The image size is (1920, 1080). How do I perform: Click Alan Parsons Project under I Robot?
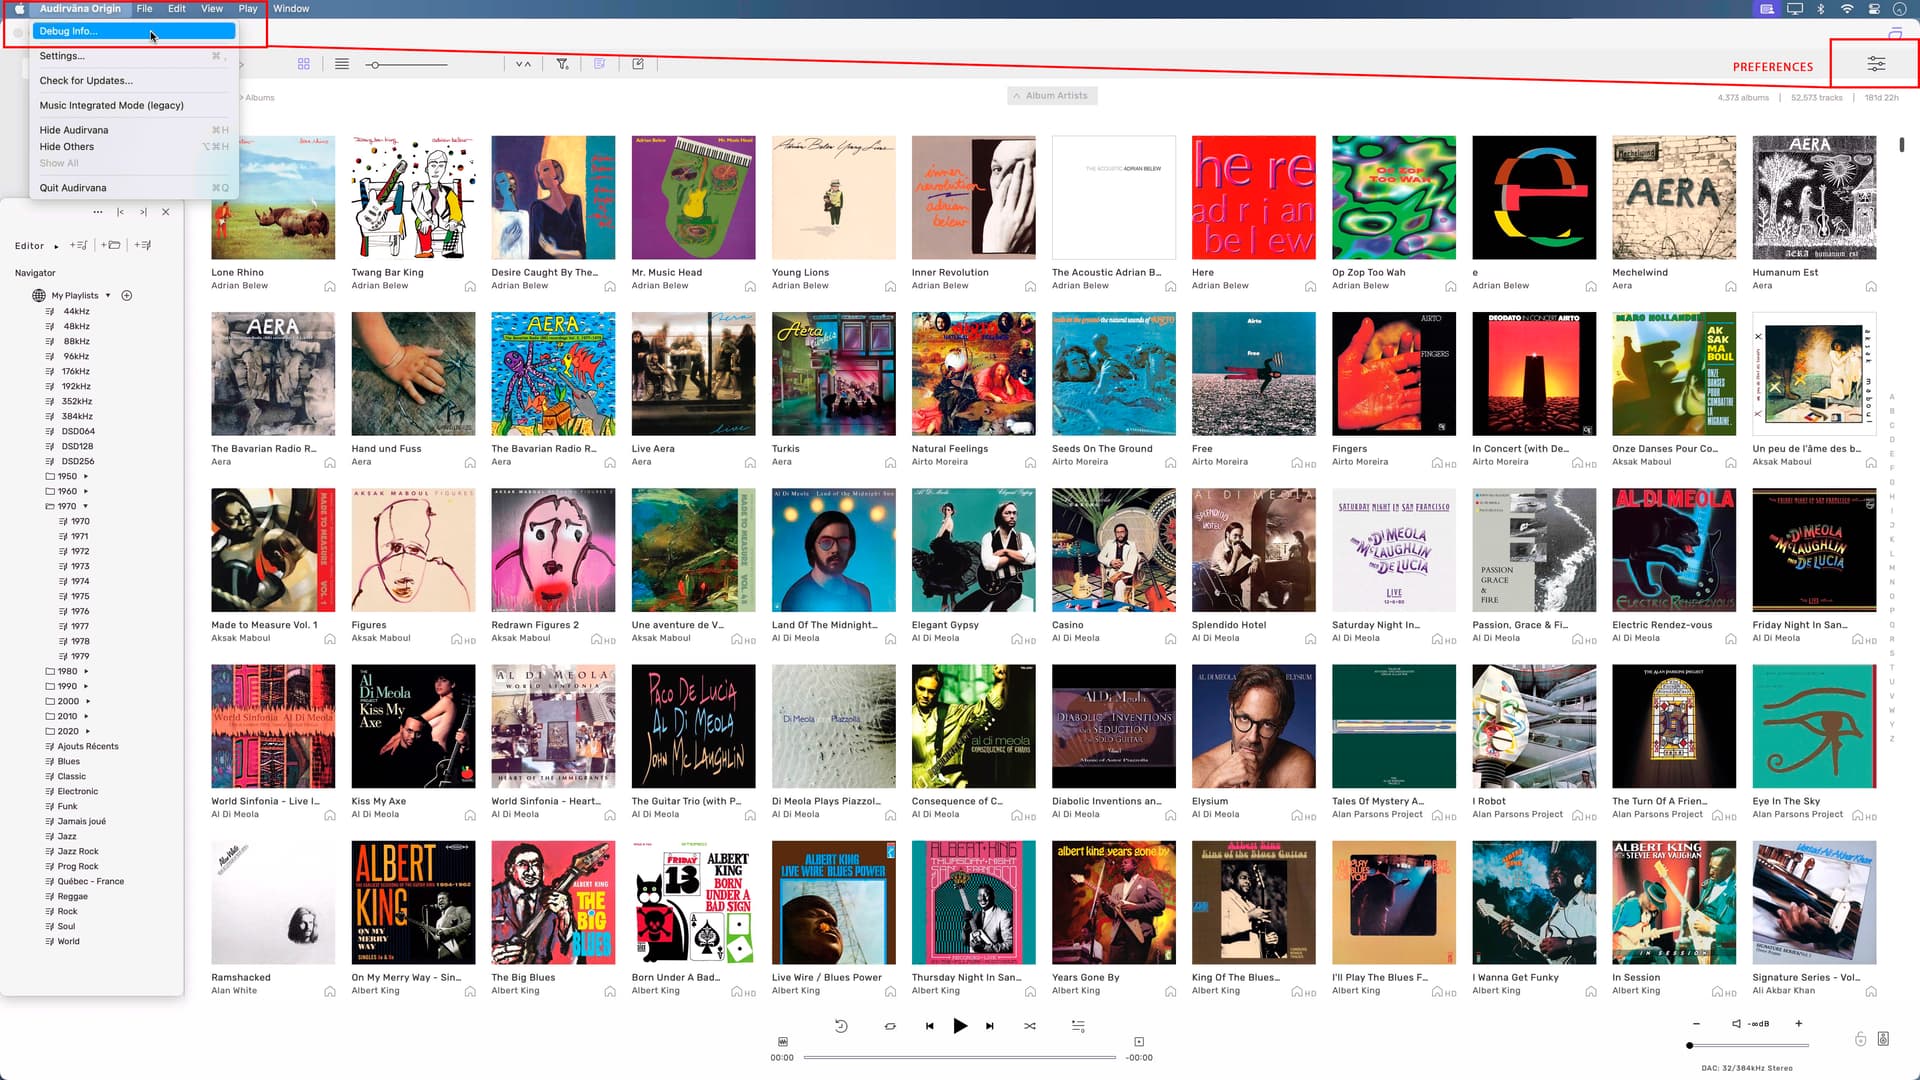[x=1517, y=815]
